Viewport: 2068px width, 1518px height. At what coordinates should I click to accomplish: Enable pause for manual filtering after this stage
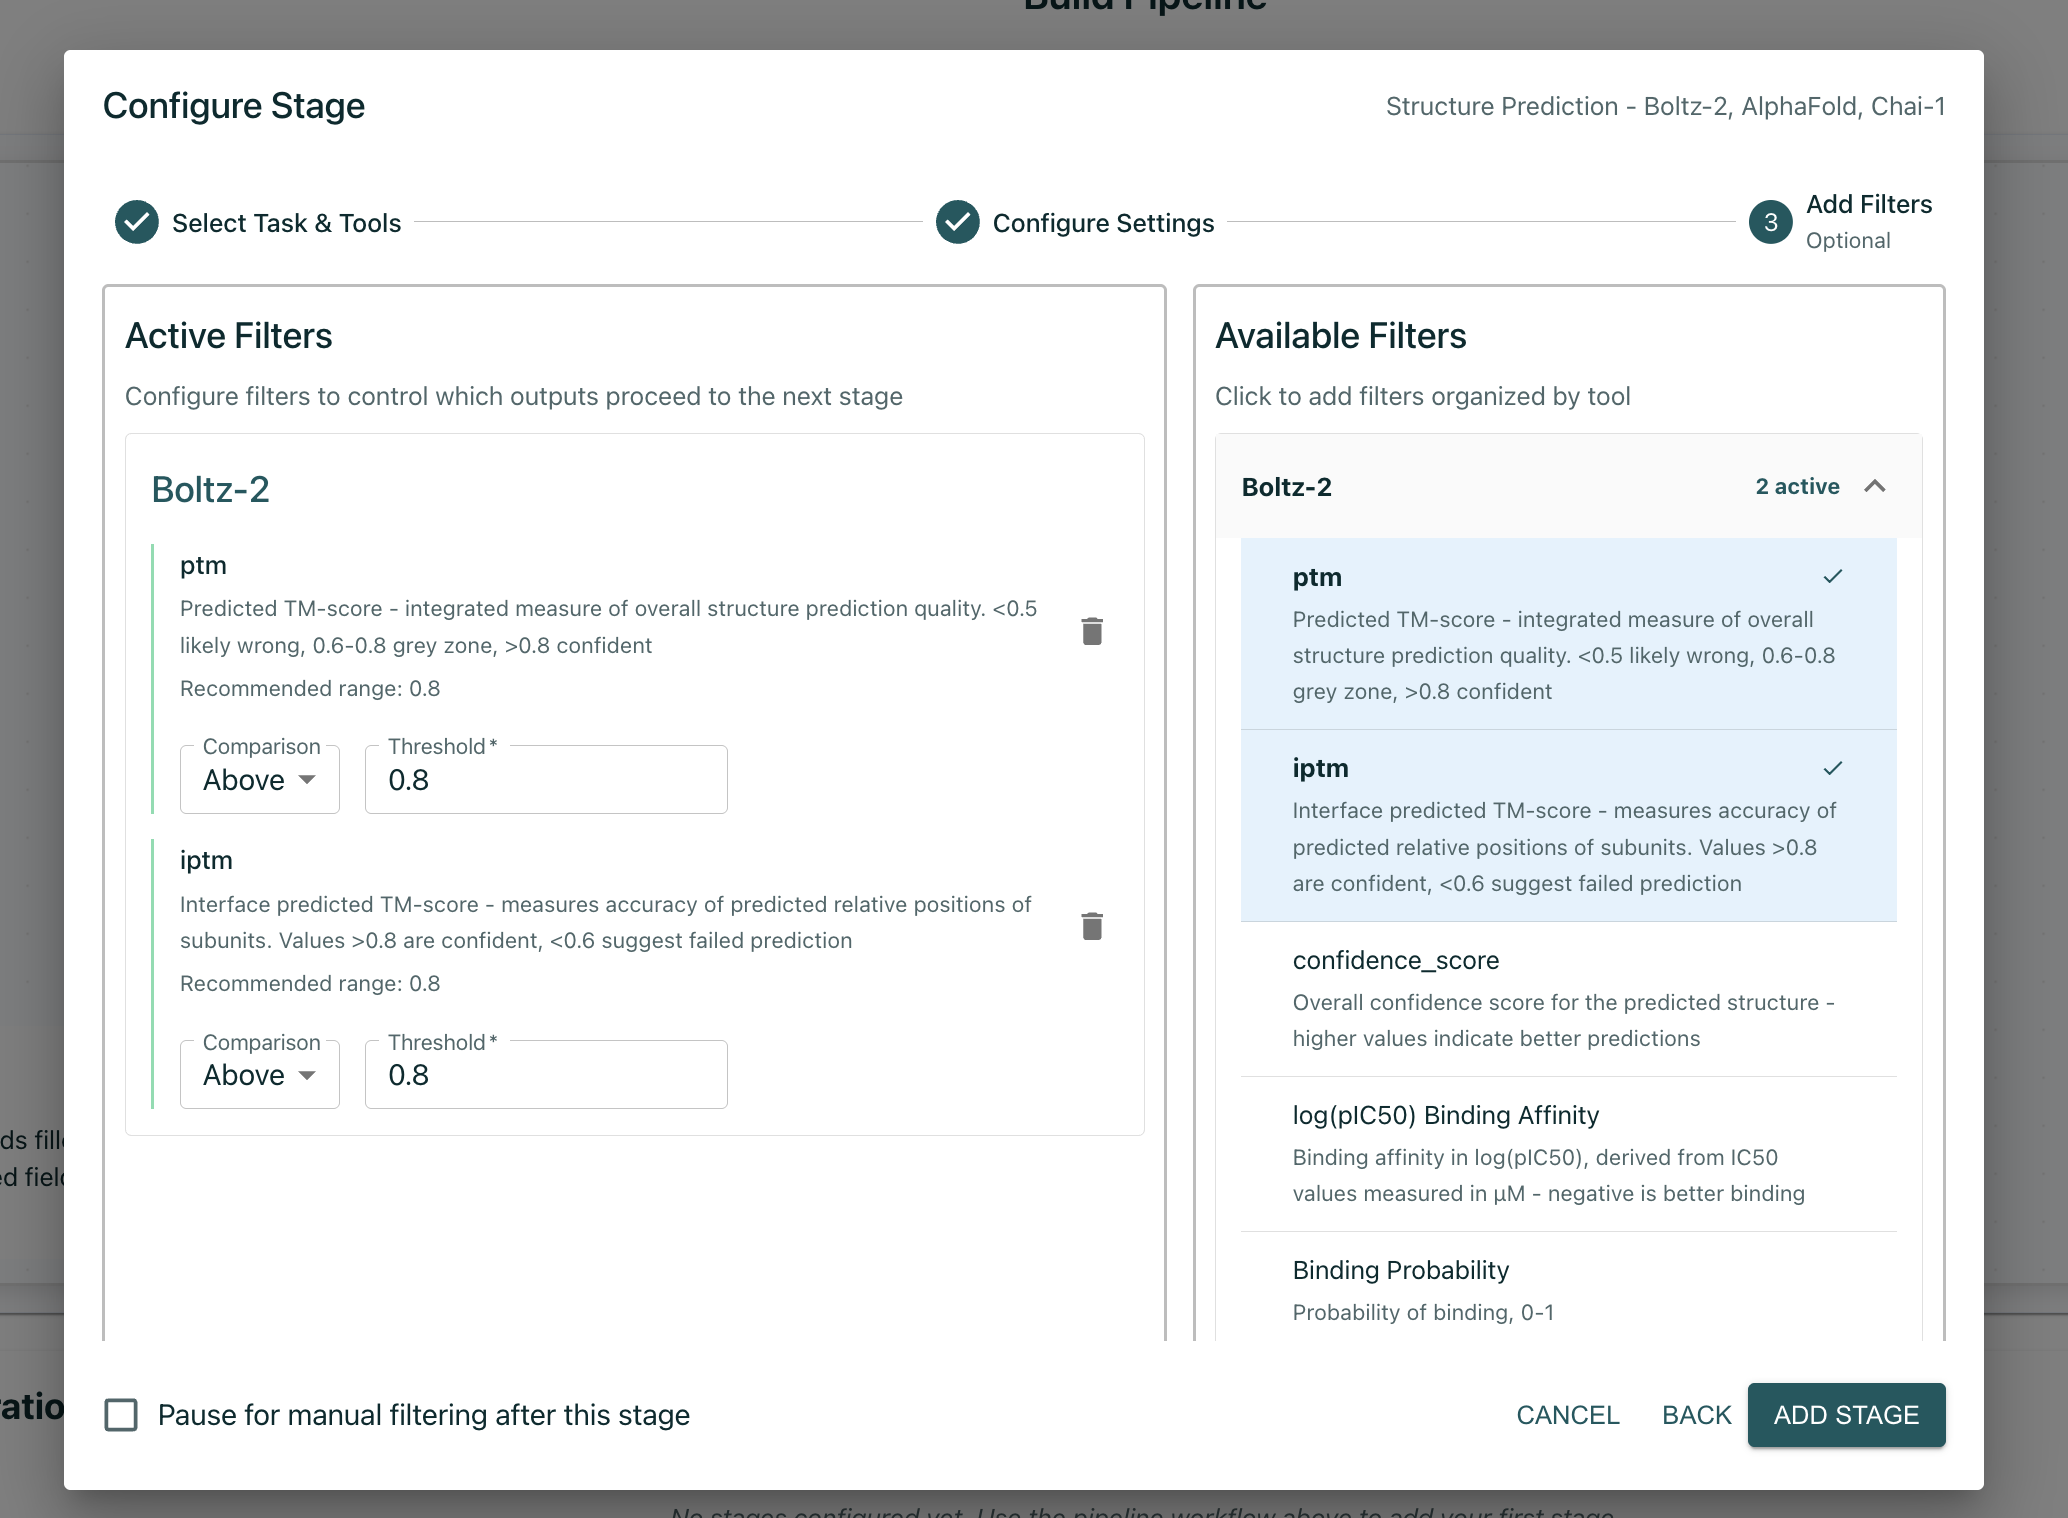pos(121,1415)
